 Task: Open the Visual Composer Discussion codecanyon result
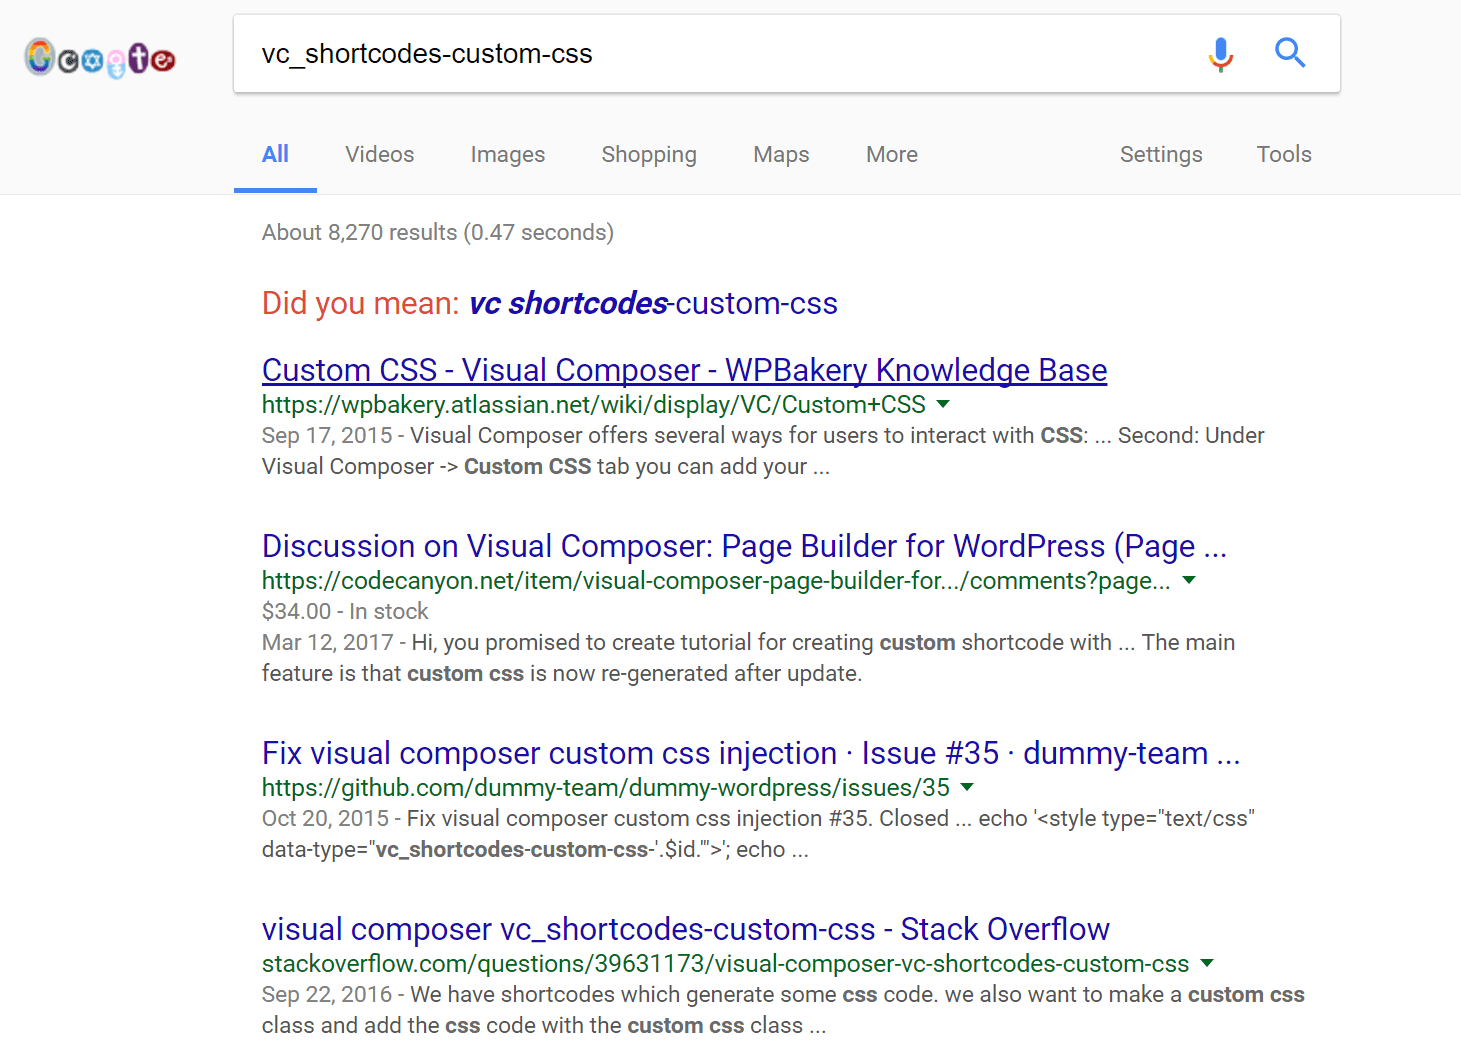pos(744,546)
